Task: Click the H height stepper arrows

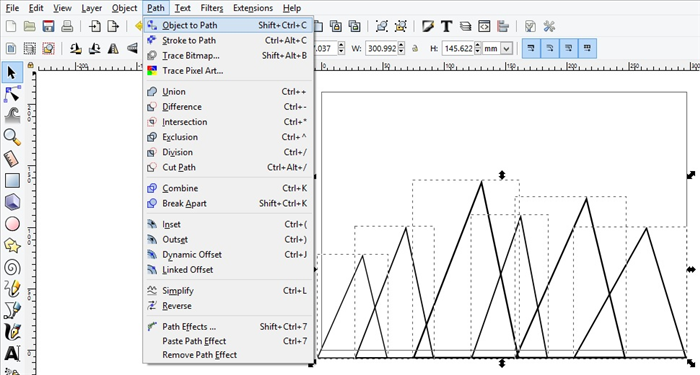Action: (478, 48)
